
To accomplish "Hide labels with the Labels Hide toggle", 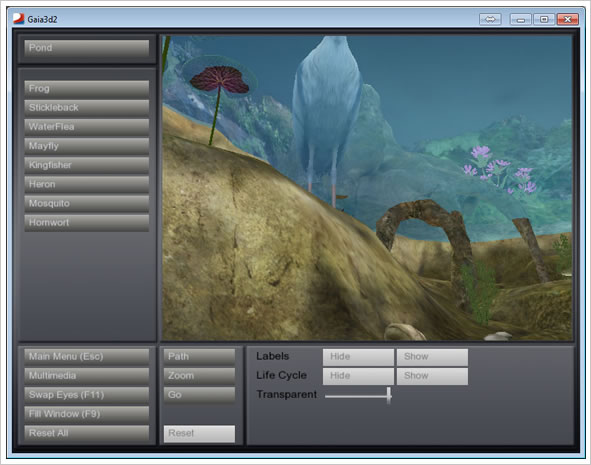I will coord(358,357).
